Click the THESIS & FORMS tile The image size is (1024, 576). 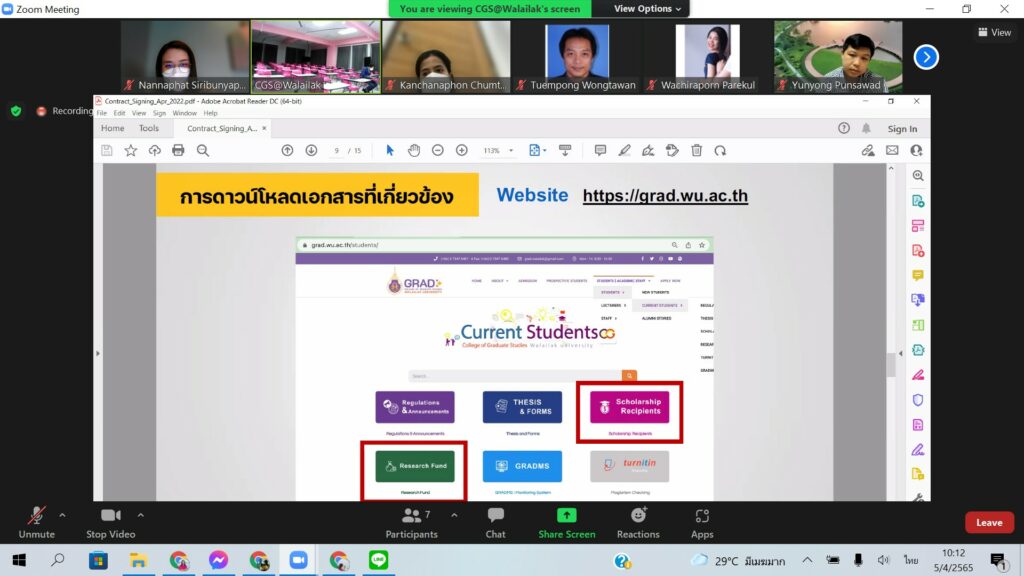point(522,407)
